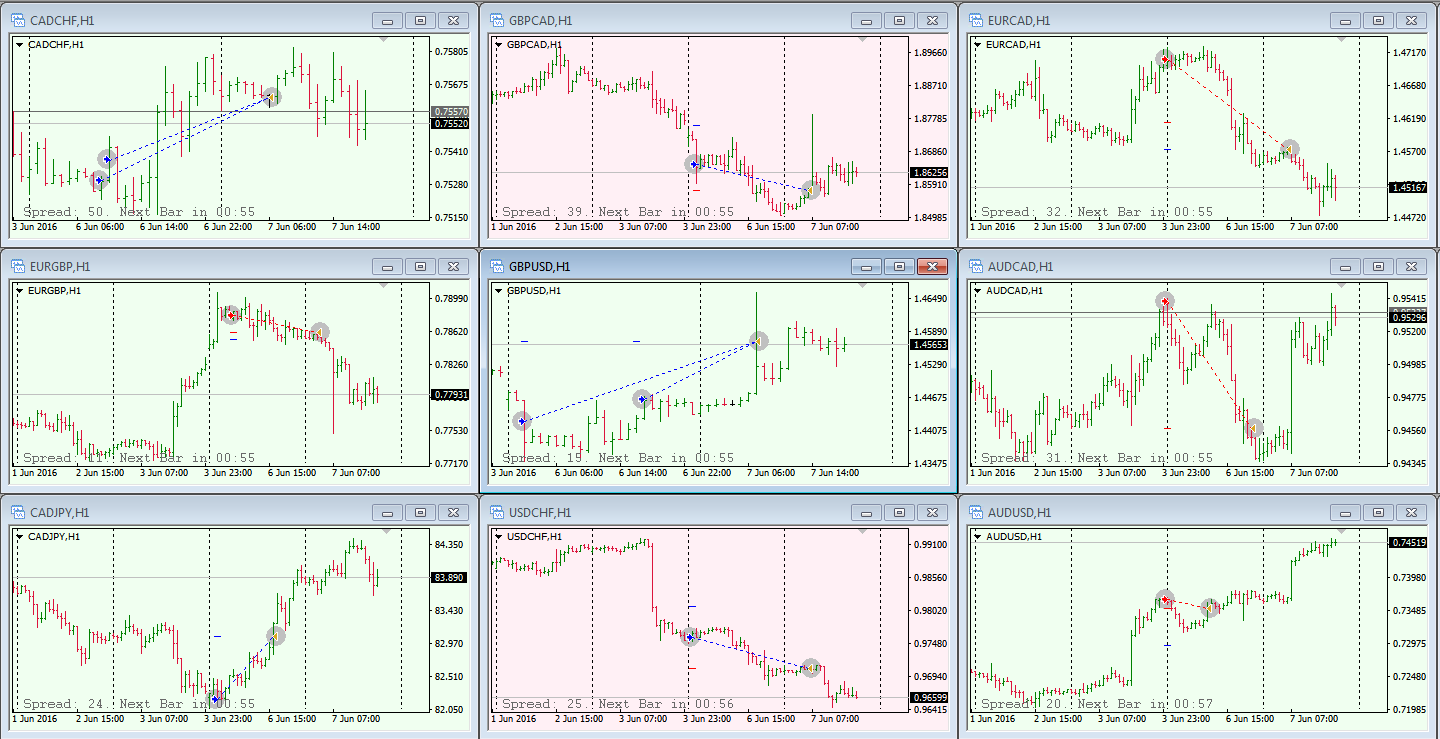Open the AUDCAD,H1 chart label arrow
This screenshot has width=1440, height=739.
point(978,290)
